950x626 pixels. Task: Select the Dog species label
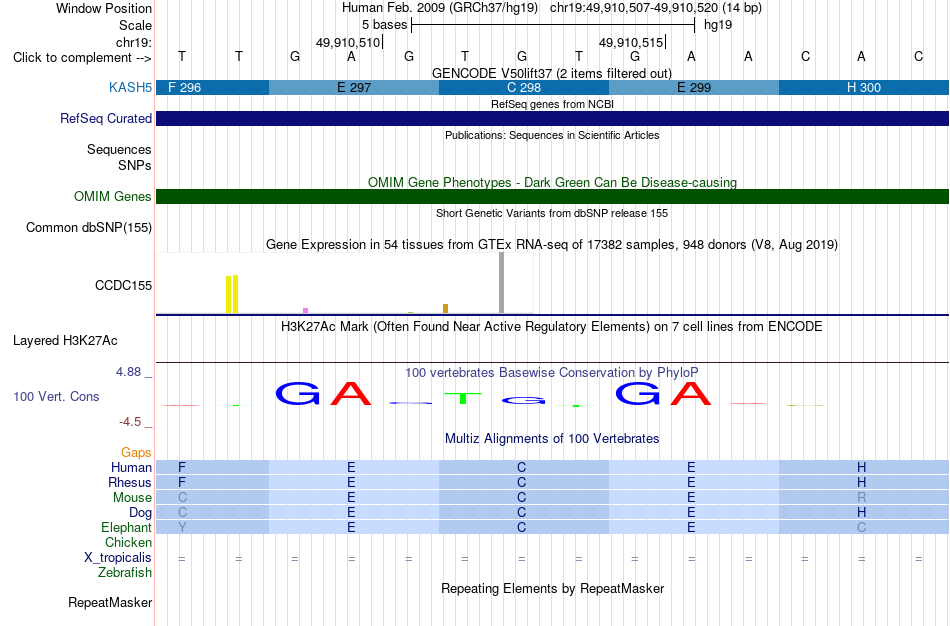point(141,513)
